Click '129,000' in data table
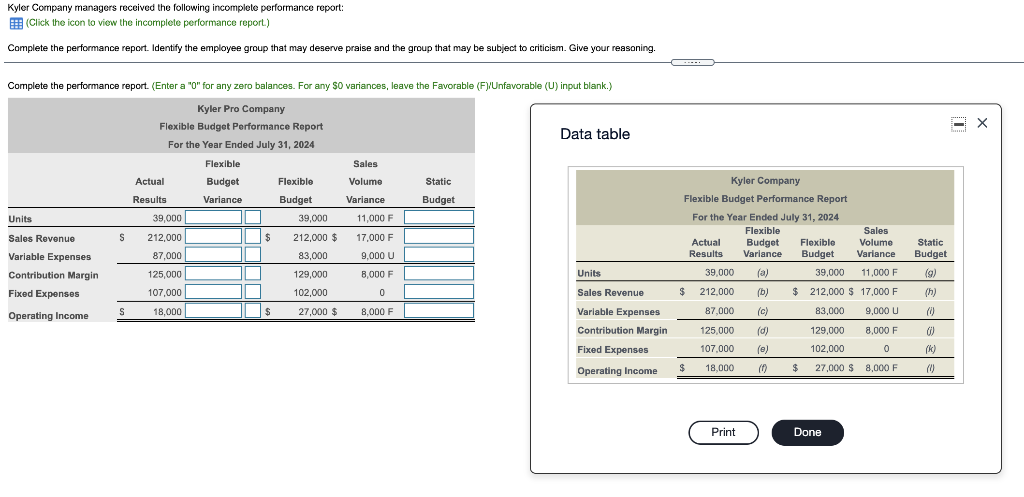1024x497 pixels. pos(827,330)
